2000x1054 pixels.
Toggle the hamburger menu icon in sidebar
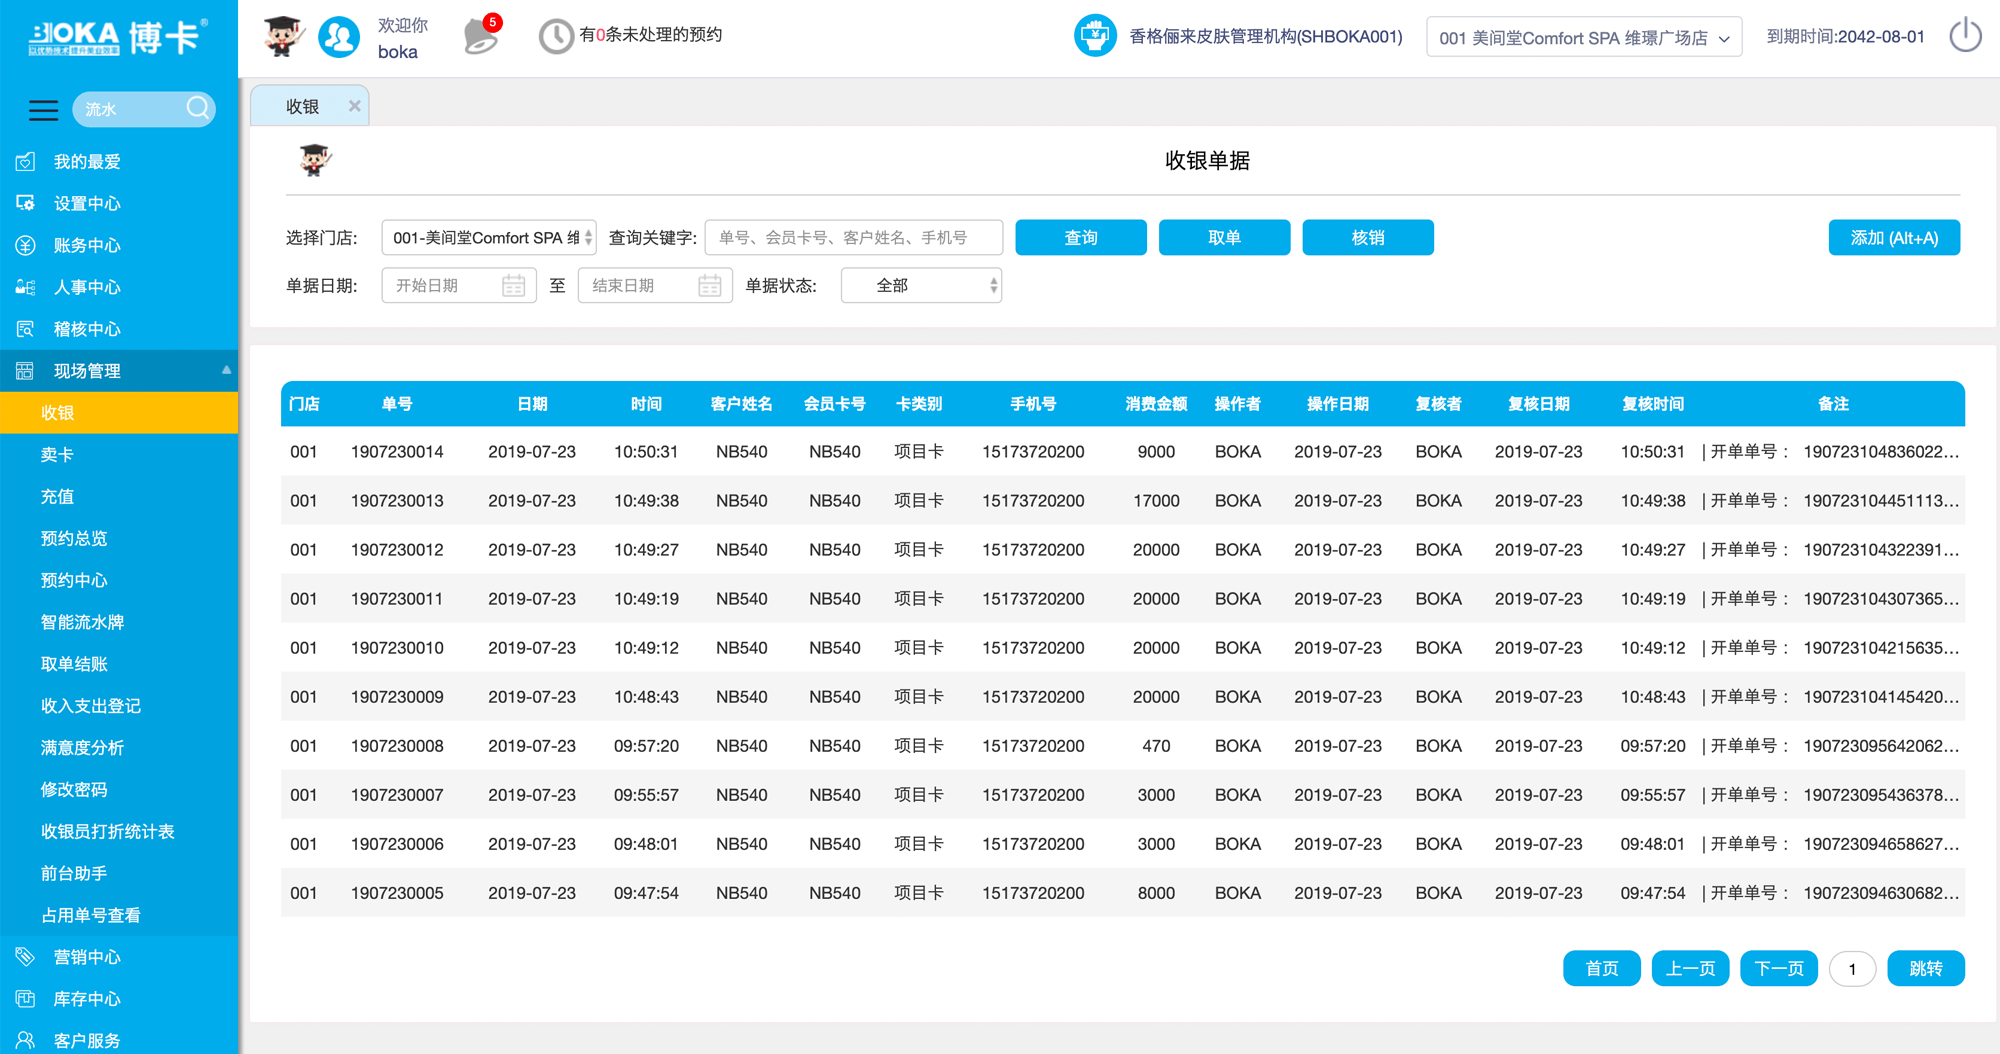pos(43,109)
